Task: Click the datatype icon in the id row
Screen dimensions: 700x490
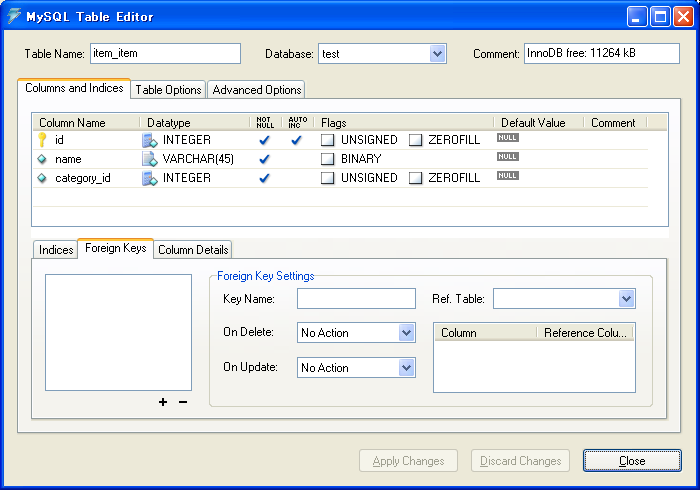Action: point(150,140)
